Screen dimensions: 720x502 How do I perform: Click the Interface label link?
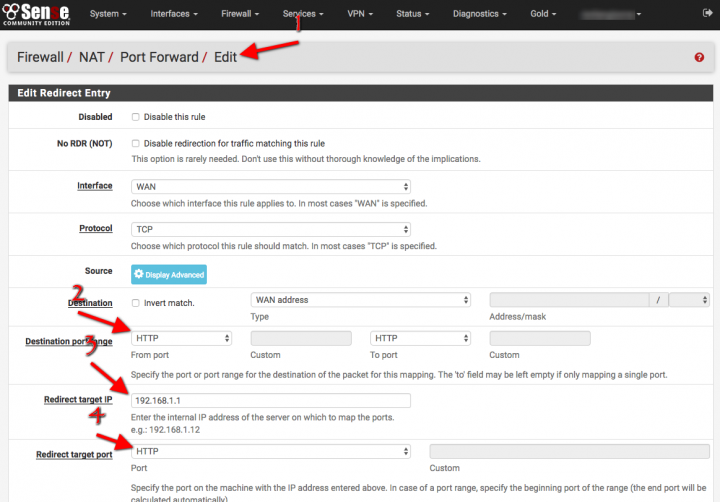tap(95, 186)
